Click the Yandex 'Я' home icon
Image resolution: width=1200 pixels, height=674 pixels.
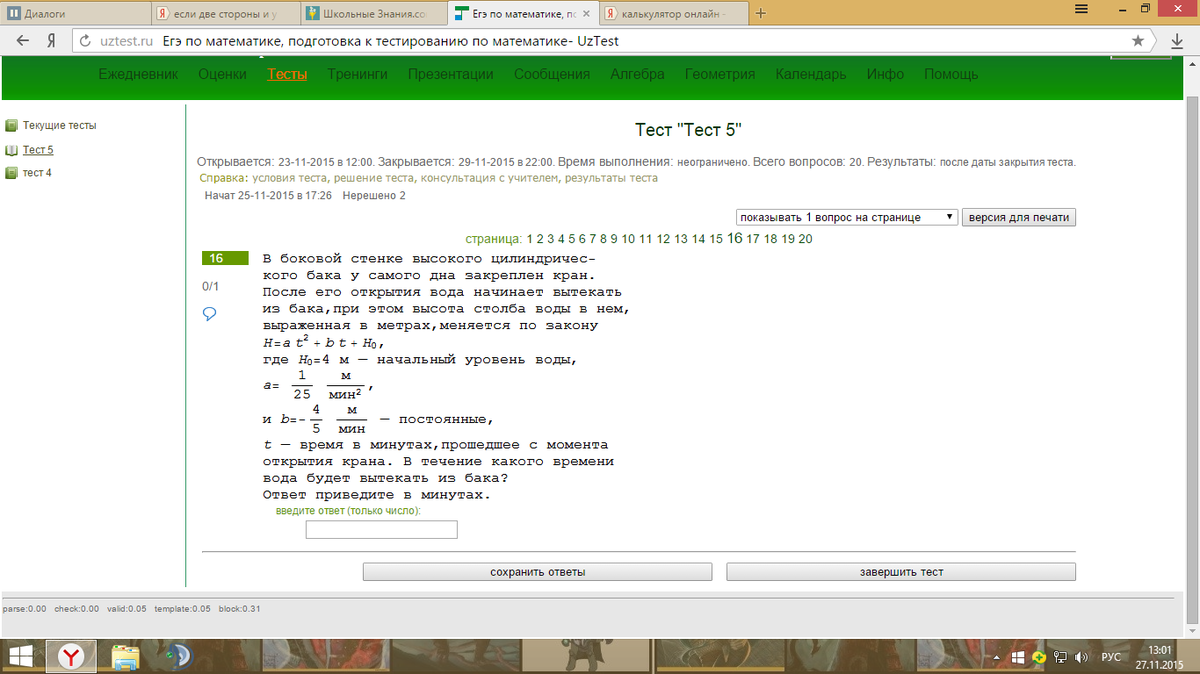(50, 41)
